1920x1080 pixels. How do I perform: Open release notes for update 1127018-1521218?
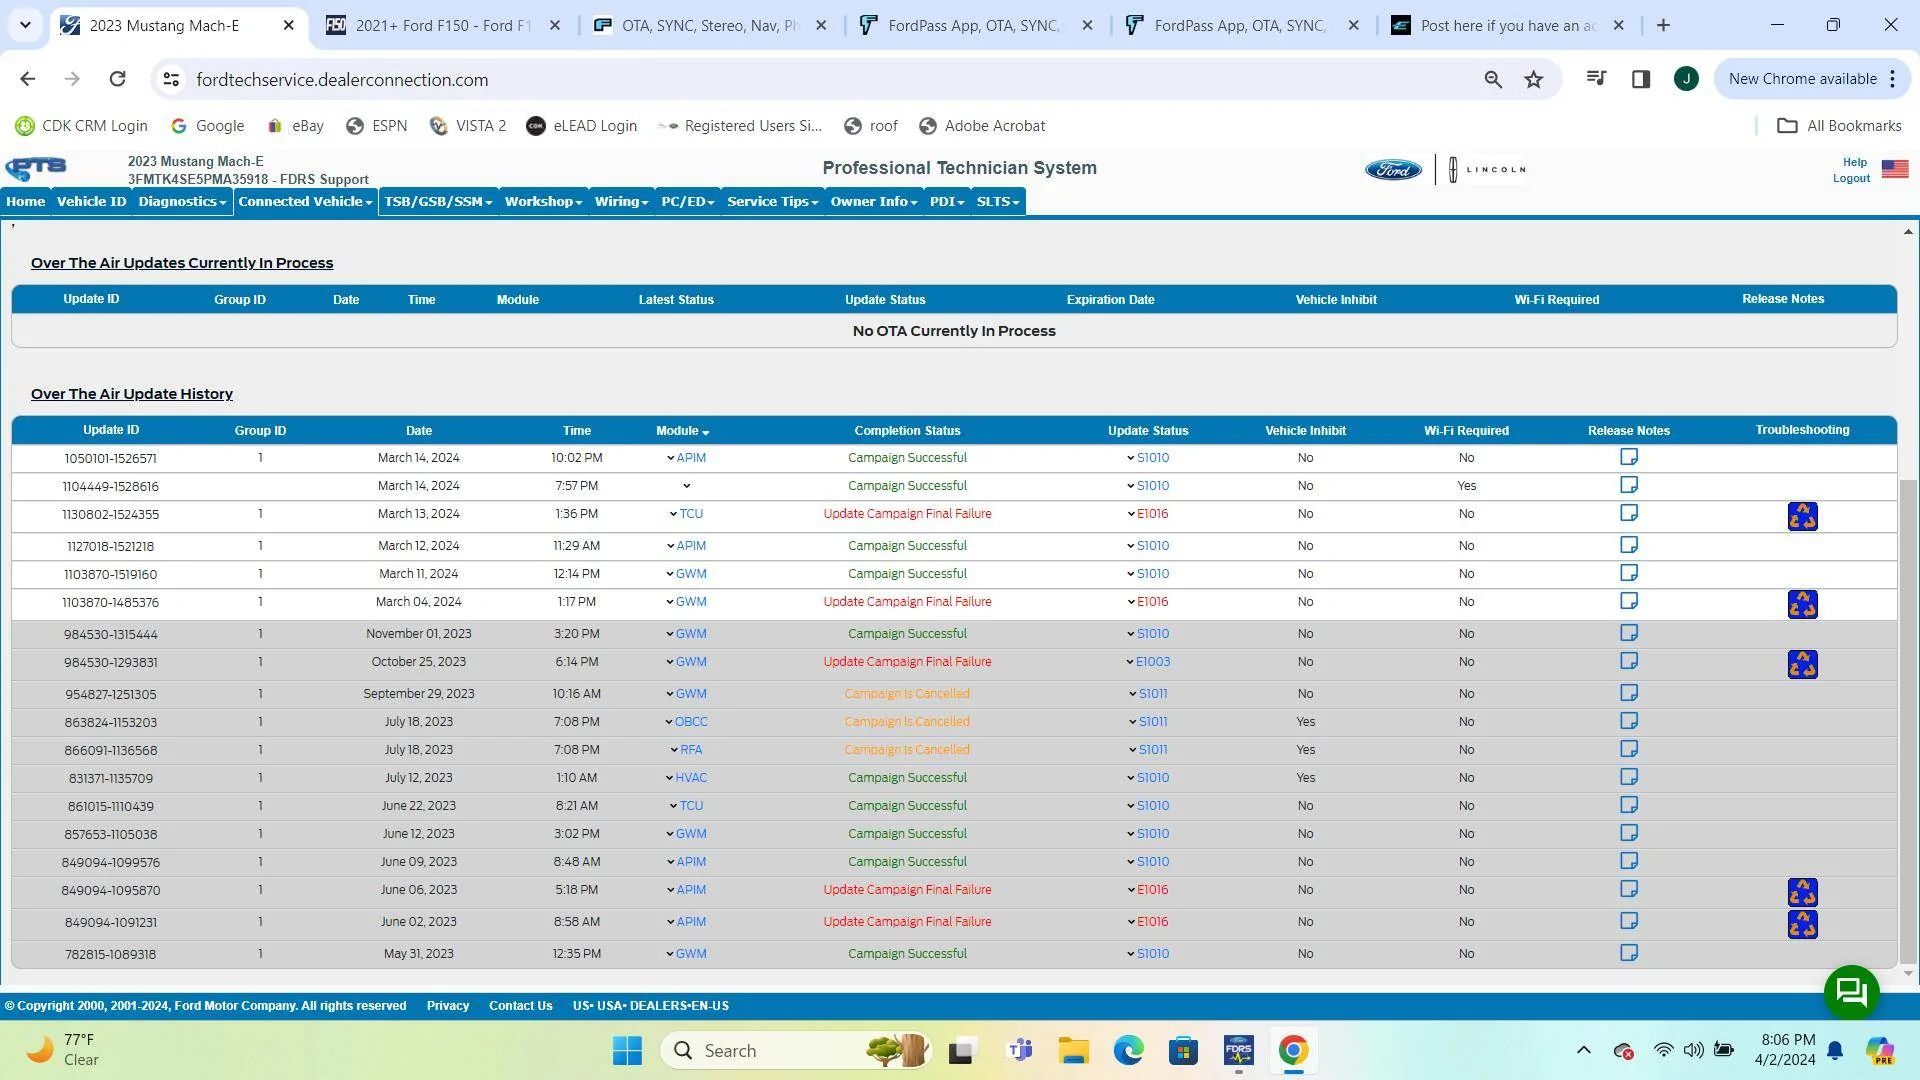pos(1629,545)
